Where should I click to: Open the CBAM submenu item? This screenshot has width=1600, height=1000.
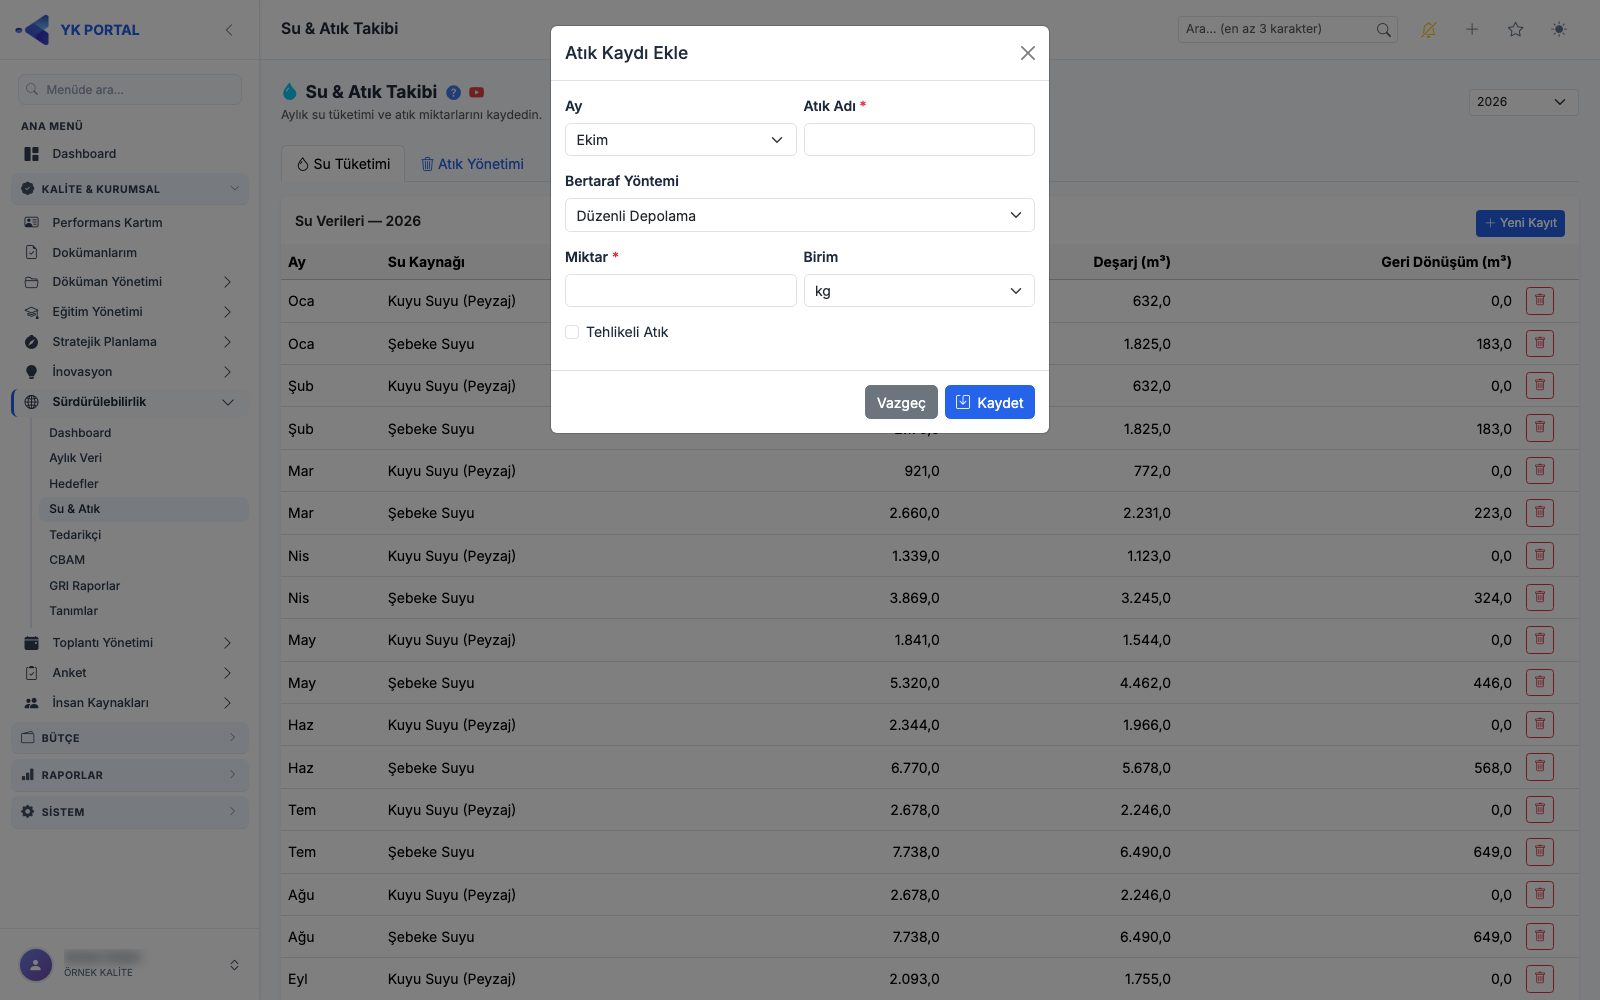pyautogui.click(x=67, y=560)
